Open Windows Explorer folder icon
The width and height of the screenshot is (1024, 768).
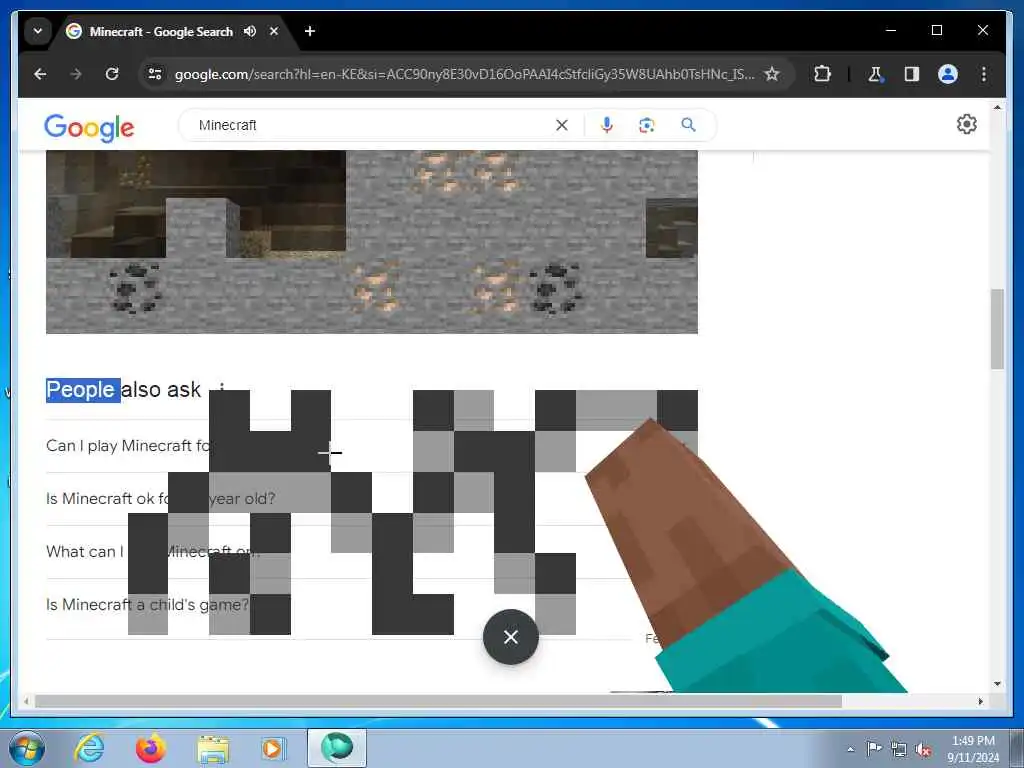tap(213, 749)
